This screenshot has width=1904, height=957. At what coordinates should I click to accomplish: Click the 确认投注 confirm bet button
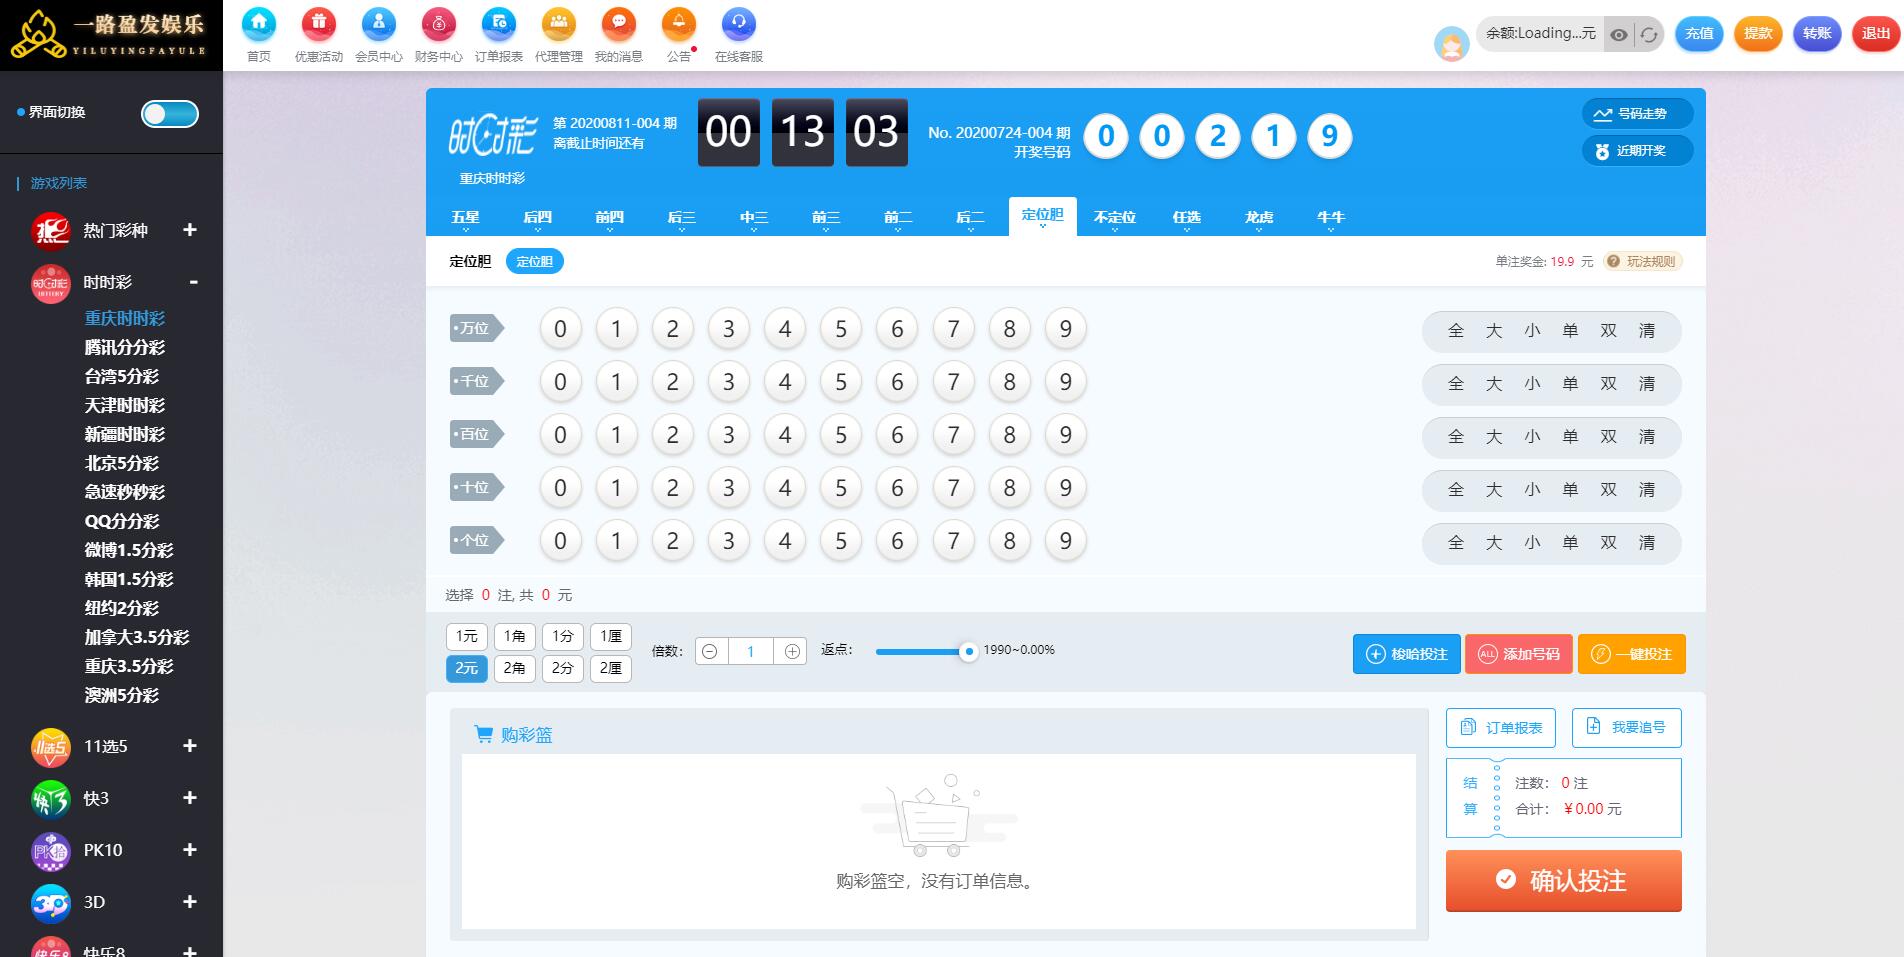point(1563,881)
